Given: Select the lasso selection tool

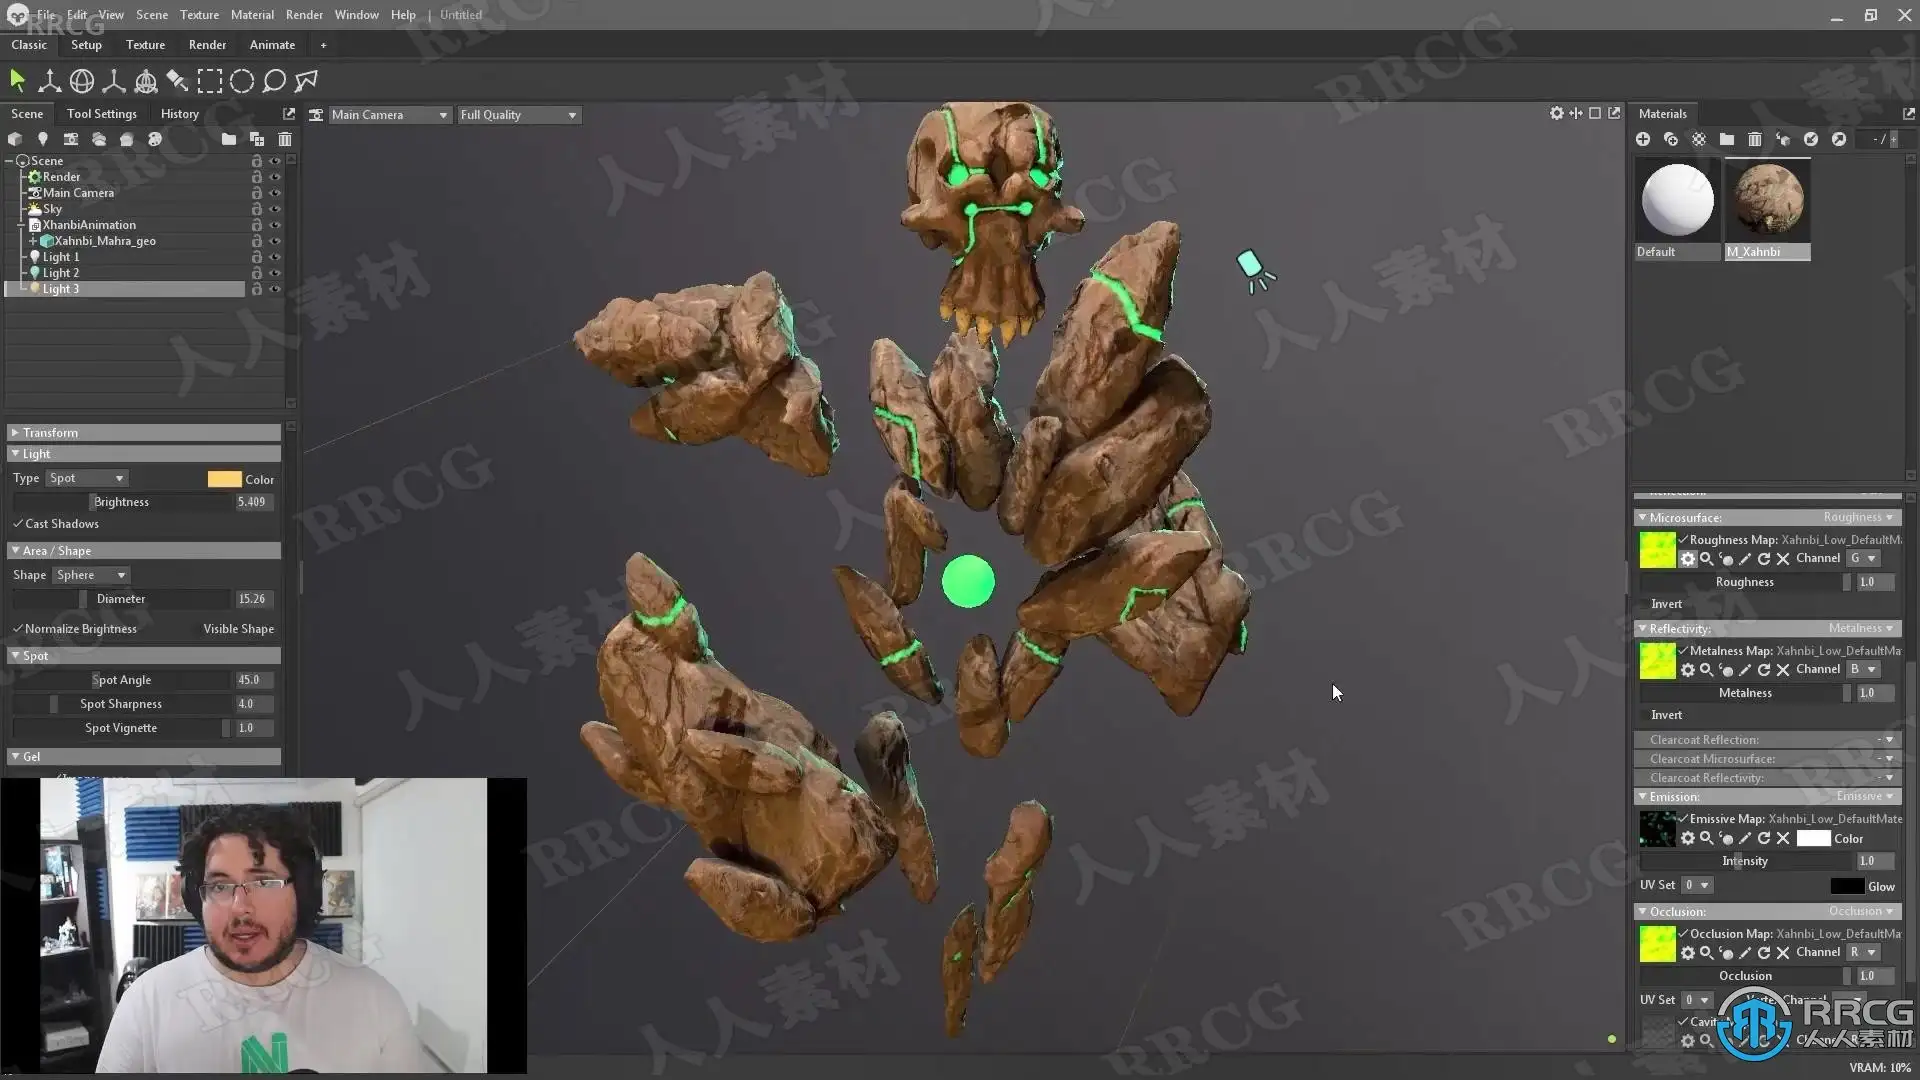Looking at the screenshot, I should click(x=274, y=81).
